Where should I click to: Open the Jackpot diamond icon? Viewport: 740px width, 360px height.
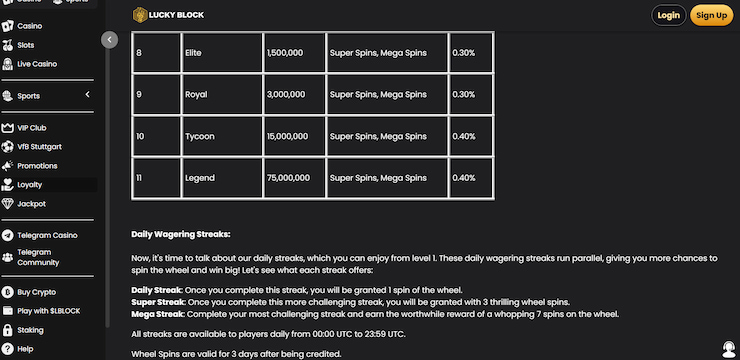[x=8, y=204]
